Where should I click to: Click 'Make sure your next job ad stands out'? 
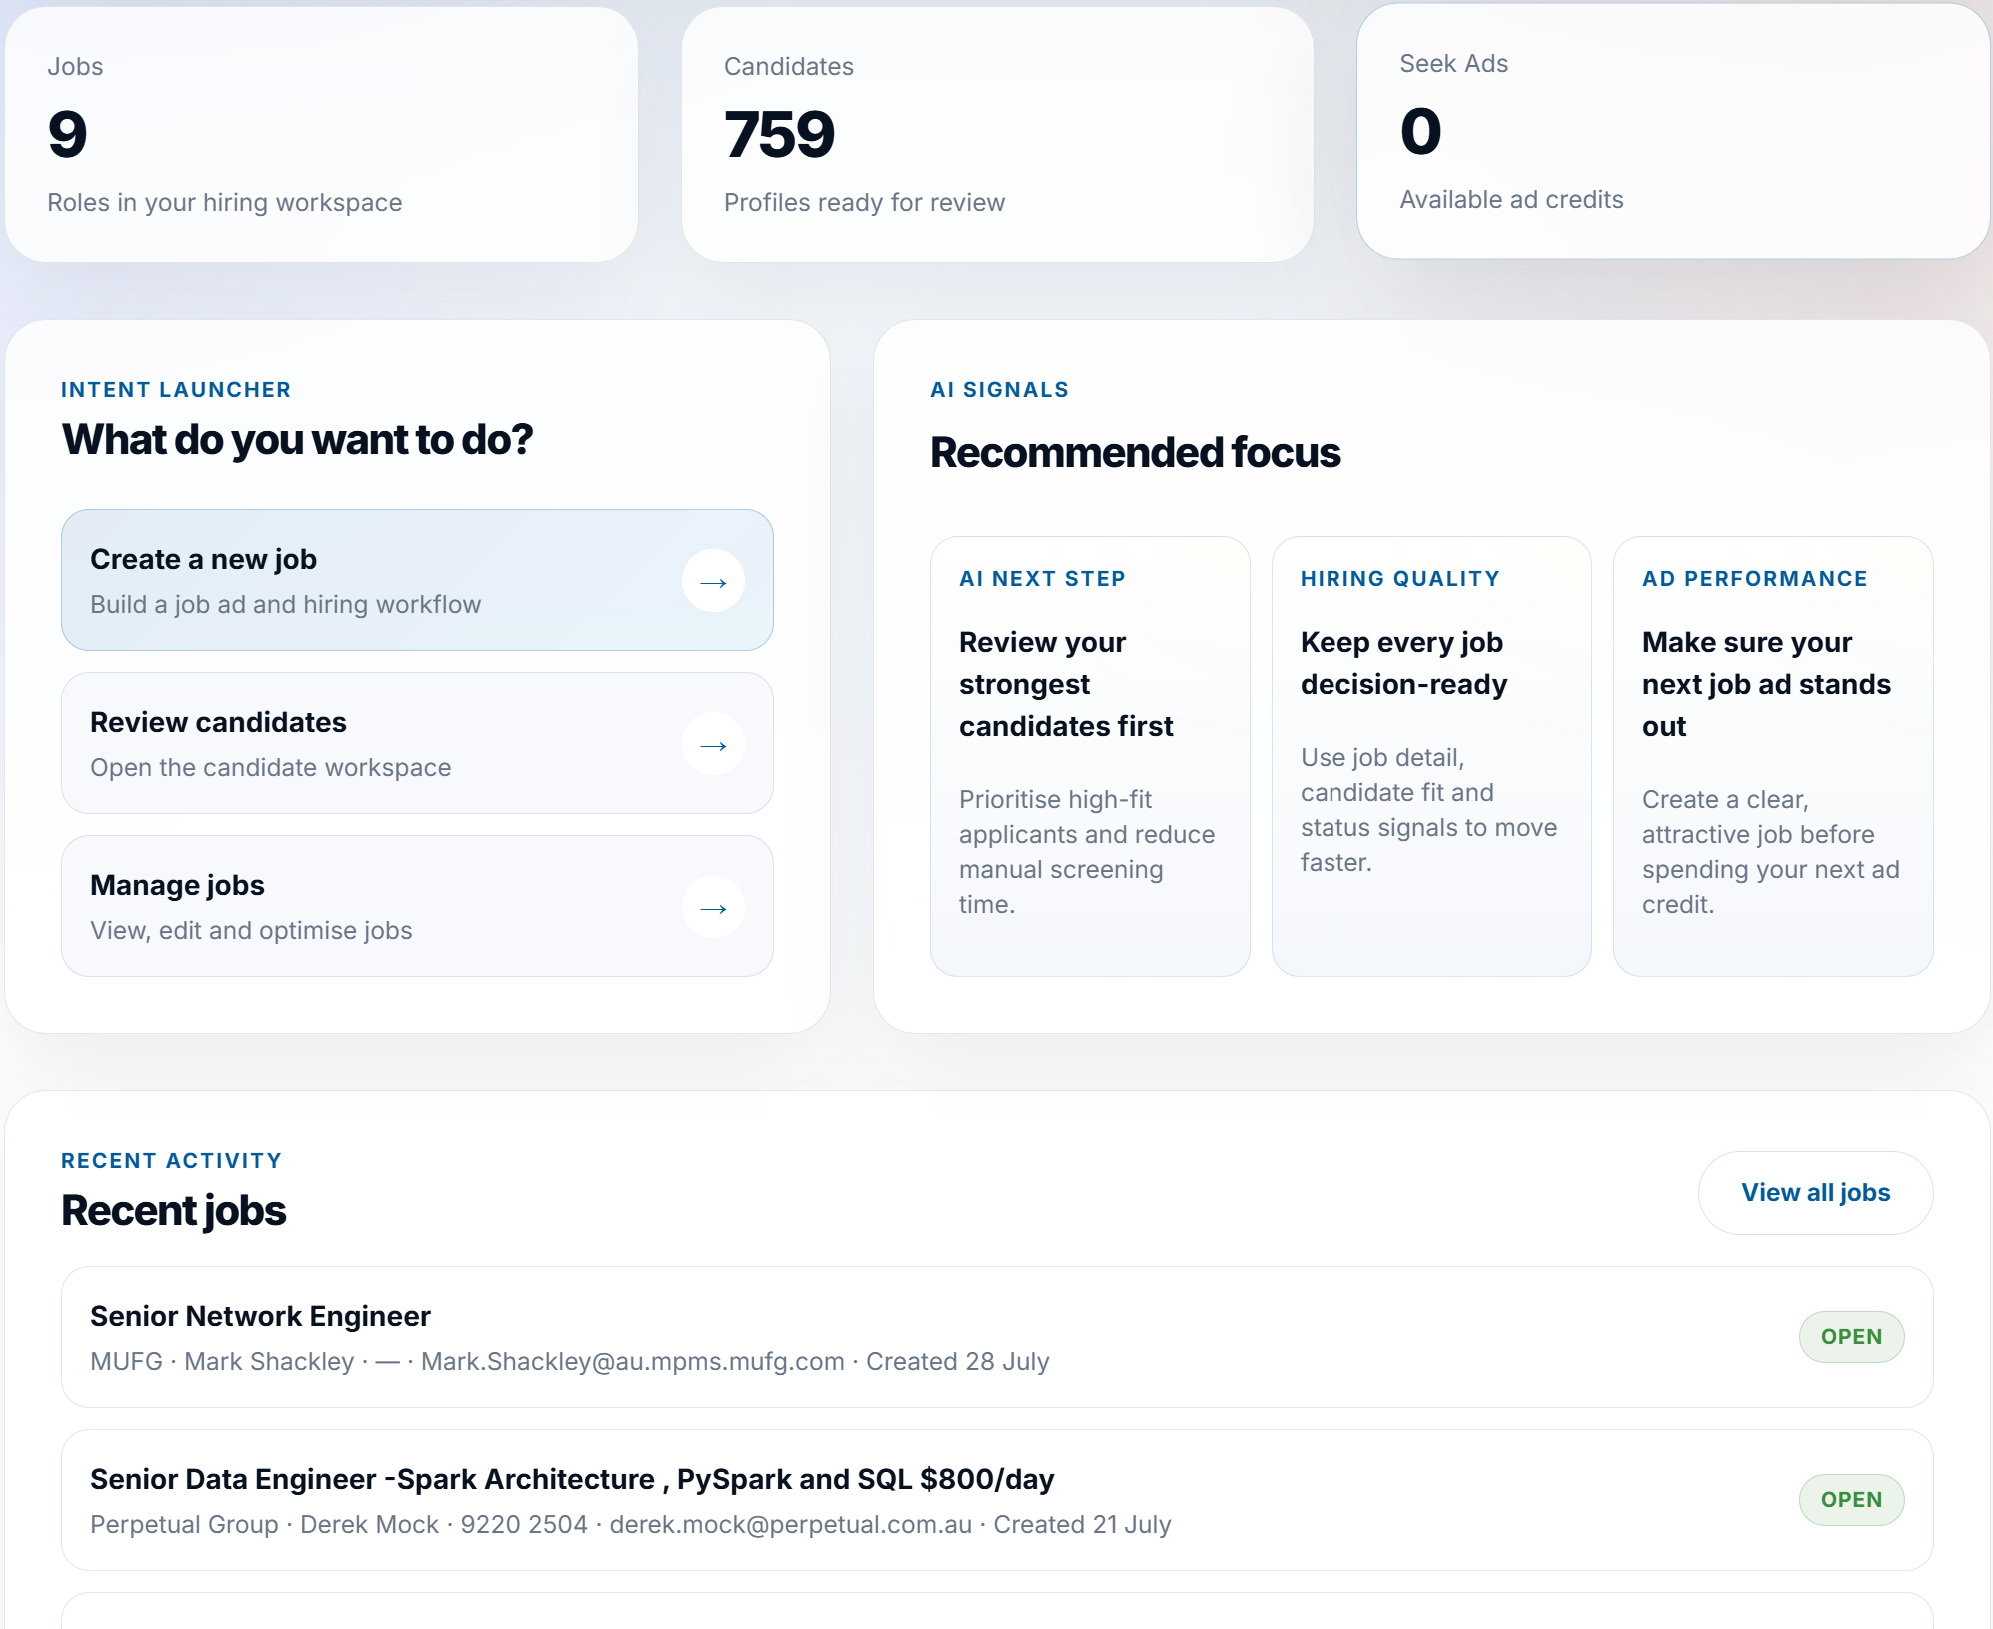point(1766,684)
